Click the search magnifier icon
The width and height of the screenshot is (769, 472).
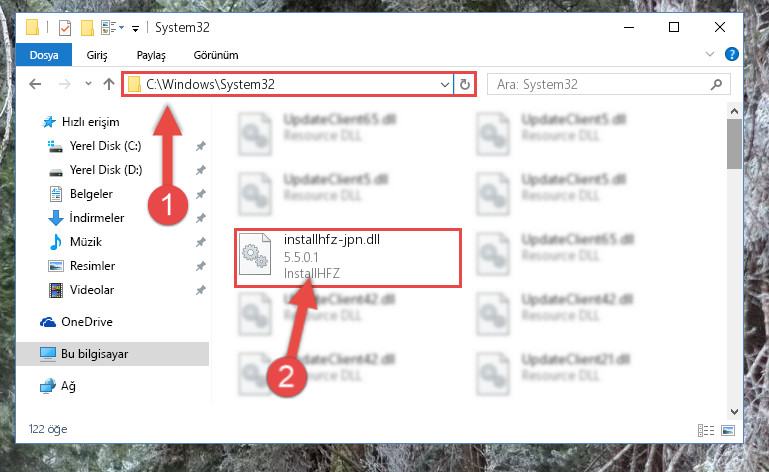pyautogui.click(x=716, y=84)
